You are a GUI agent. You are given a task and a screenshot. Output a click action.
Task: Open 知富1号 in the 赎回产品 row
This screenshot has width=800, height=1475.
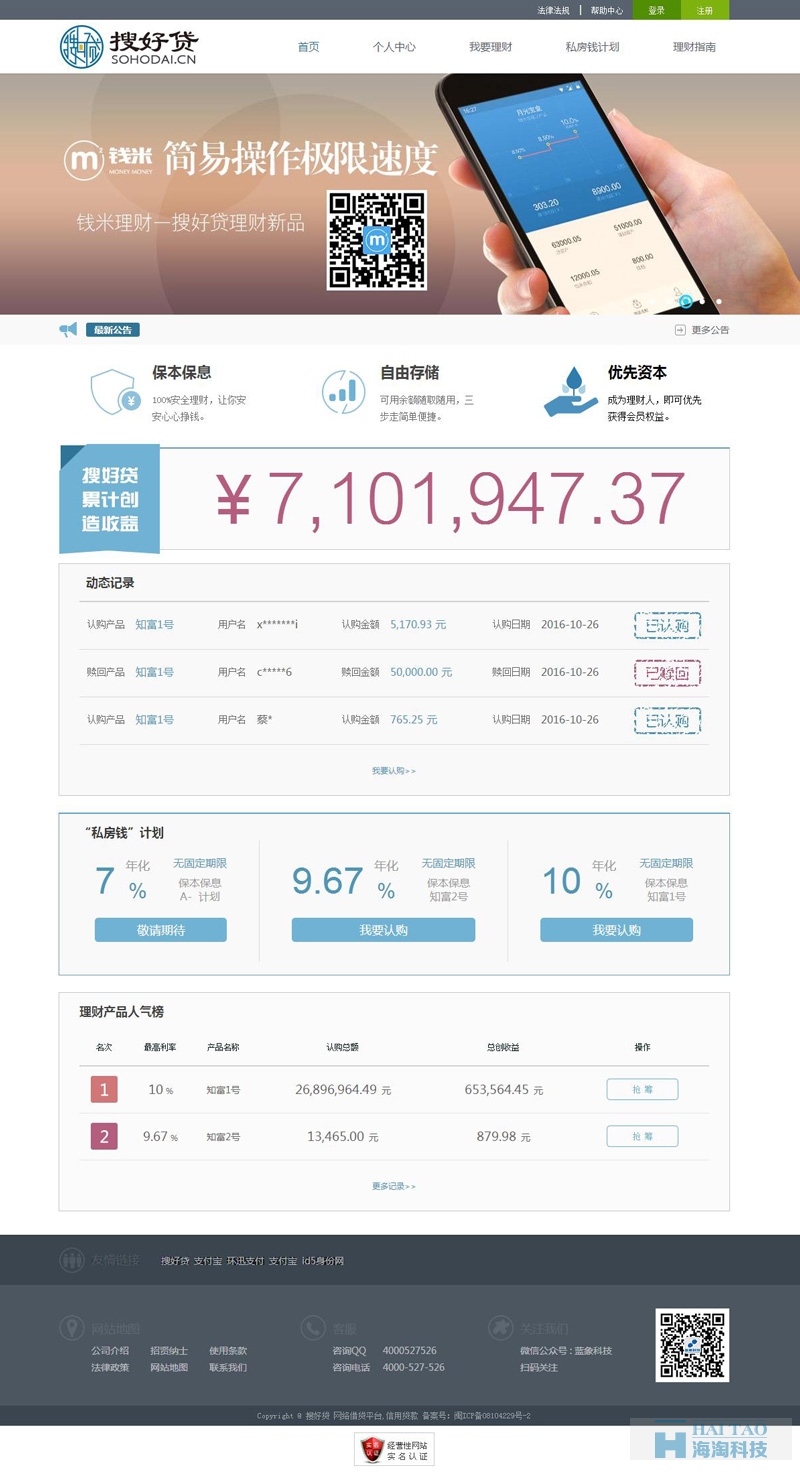pos(155,672)
